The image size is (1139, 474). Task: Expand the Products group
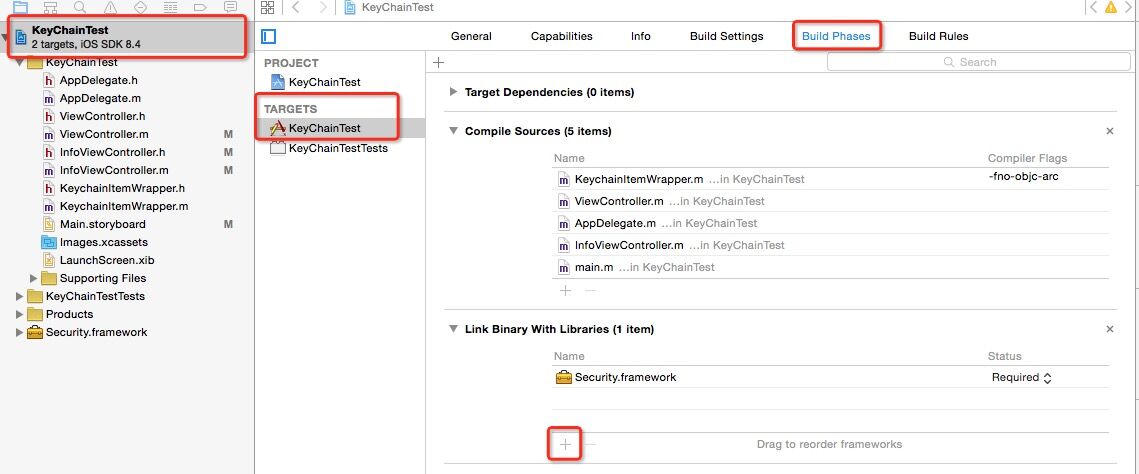(x=20, y=314)
